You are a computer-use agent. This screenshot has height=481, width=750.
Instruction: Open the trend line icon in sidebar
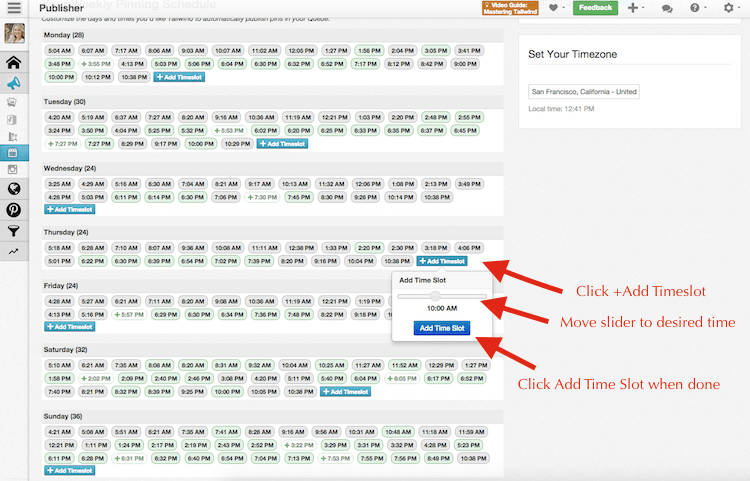14,251
